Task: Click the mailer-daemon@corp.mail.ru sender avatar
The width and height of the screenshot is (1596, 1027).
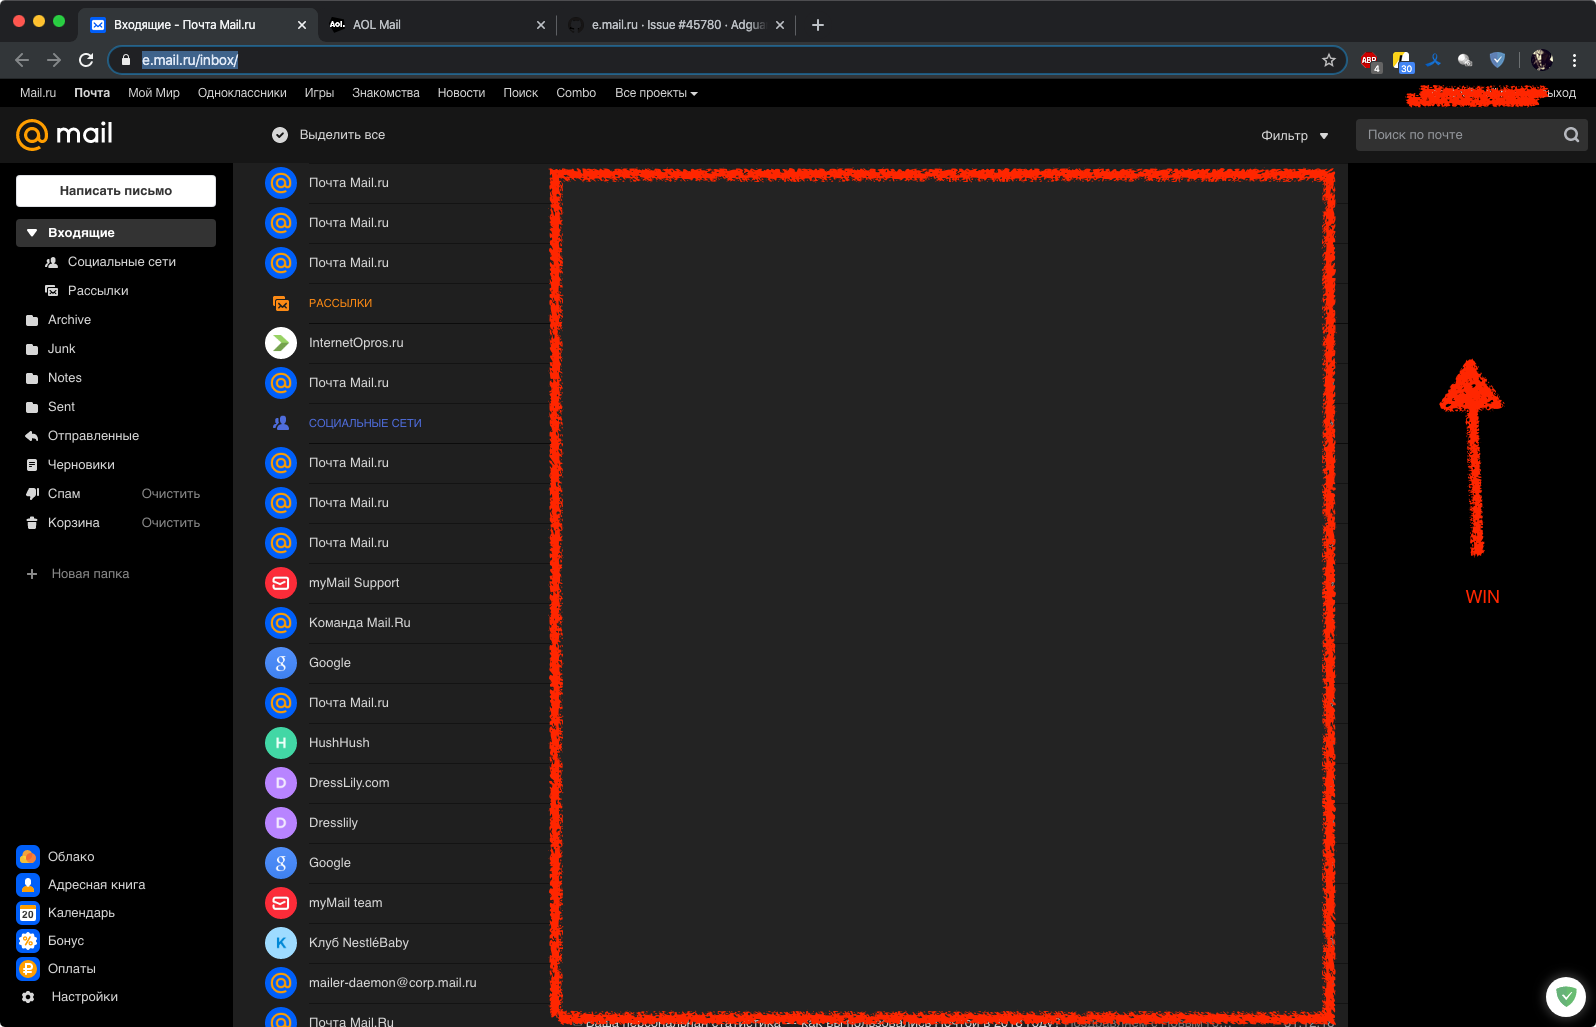Action: (x=281, y=983)
